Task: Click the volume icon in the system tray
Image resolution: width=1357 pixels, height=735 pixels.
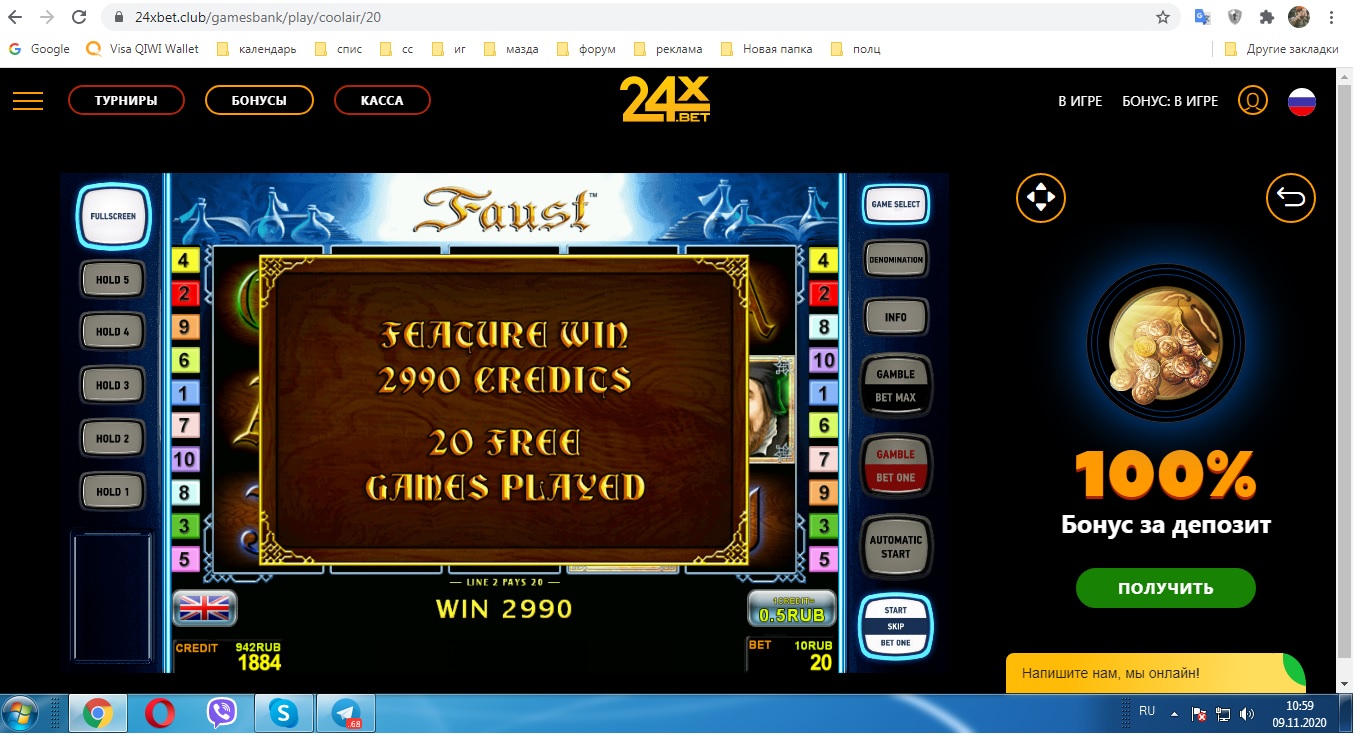Action: [1246, 714]
